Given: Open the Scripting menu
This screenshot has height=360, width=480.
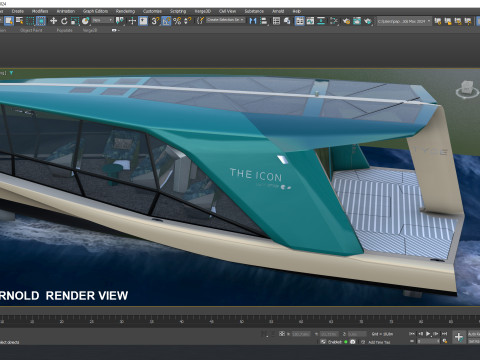Looking at the screenshot, I should tap(178, 11).
